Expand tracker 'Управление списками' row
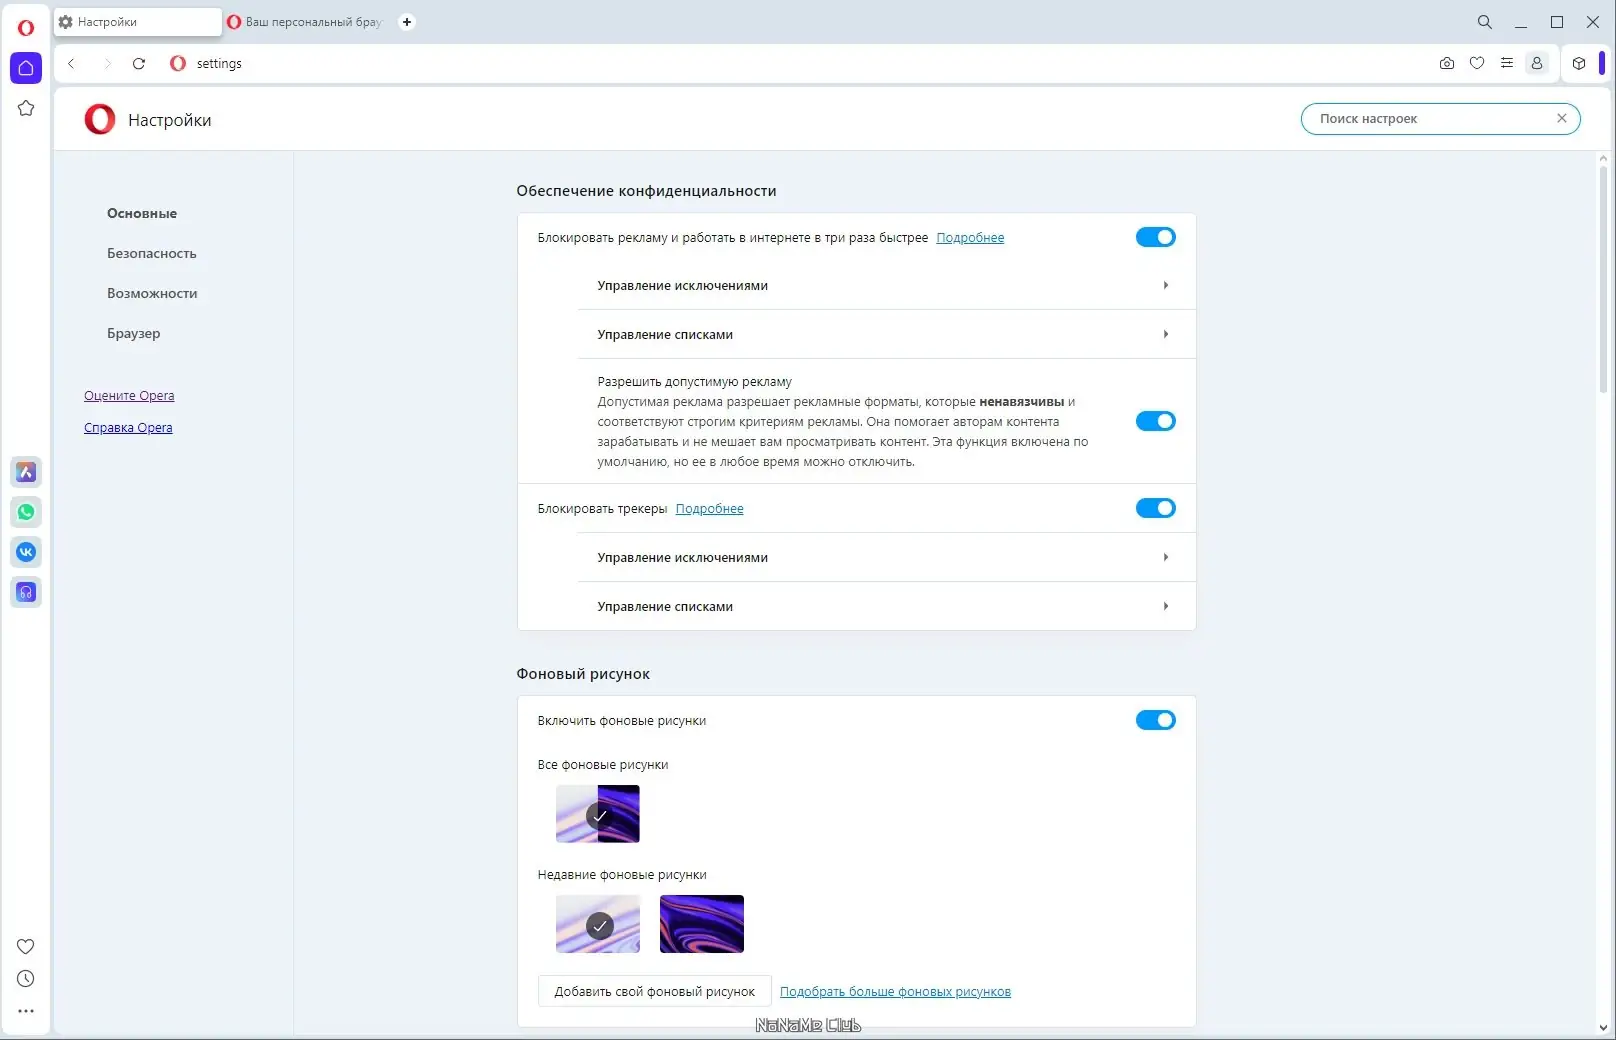The width and height of the screenshot is (1616, 1040). click(x=886, y=607)
